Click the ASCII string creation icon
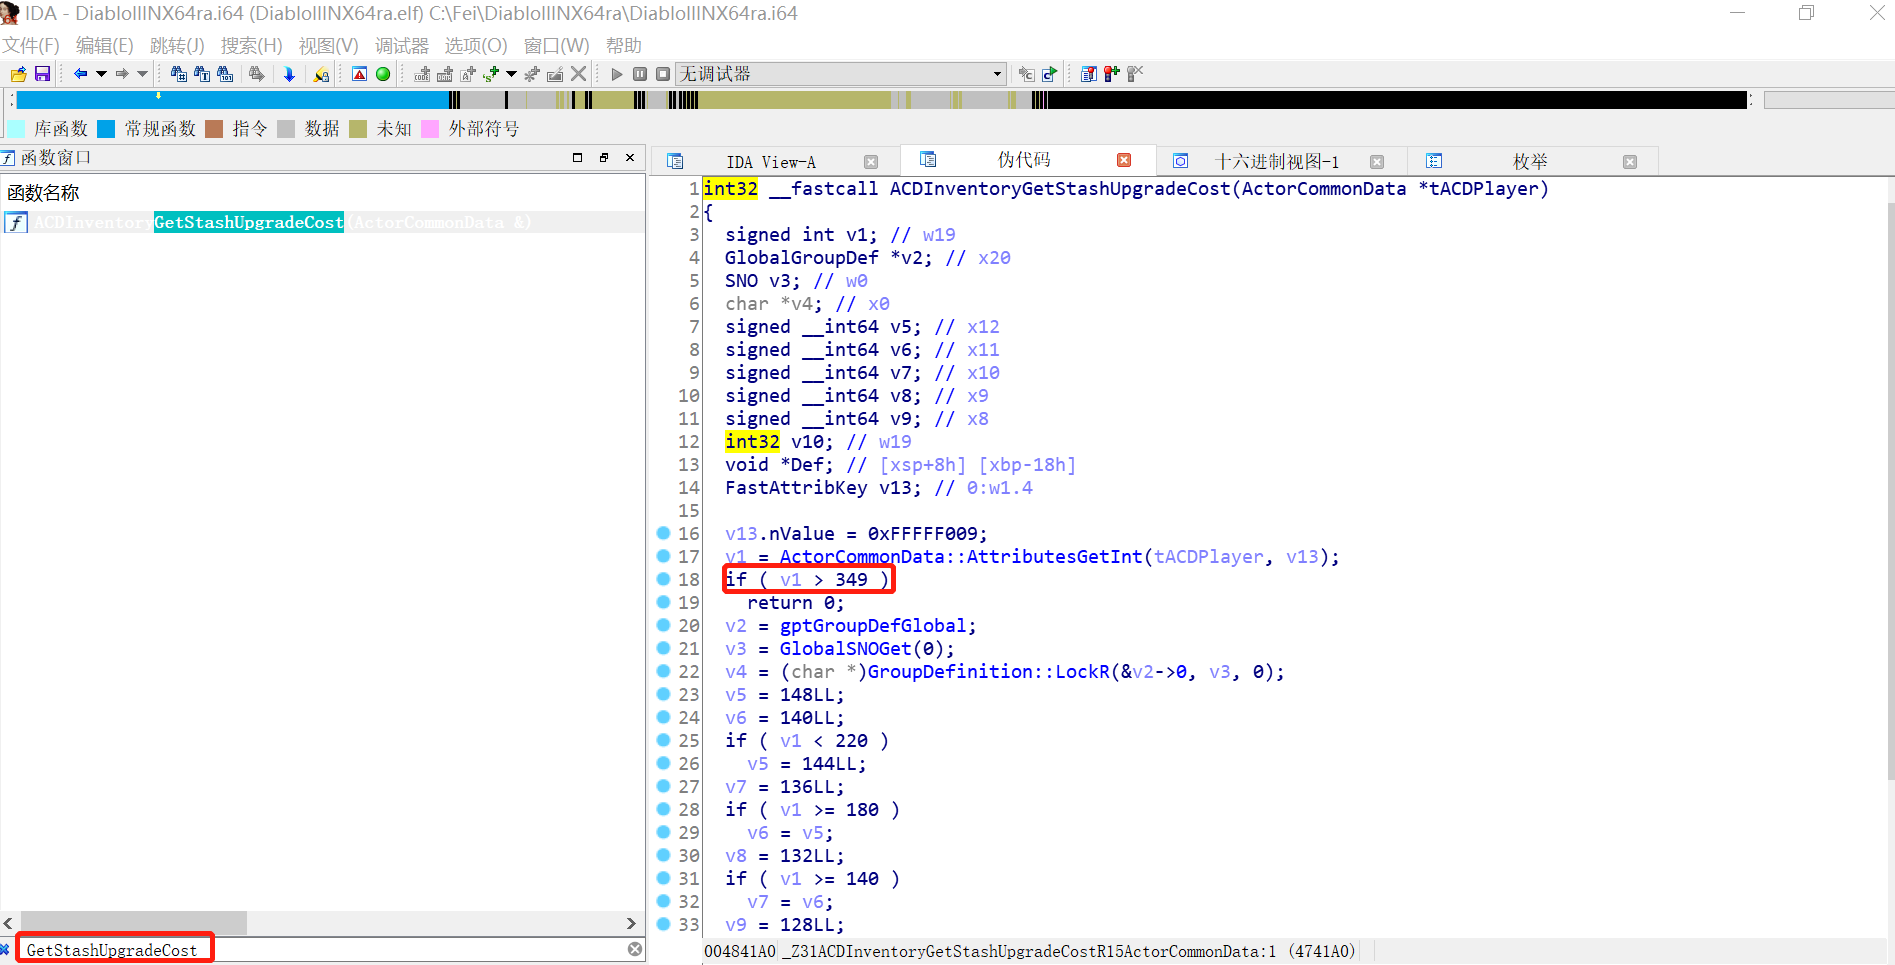 coord(468,74)
